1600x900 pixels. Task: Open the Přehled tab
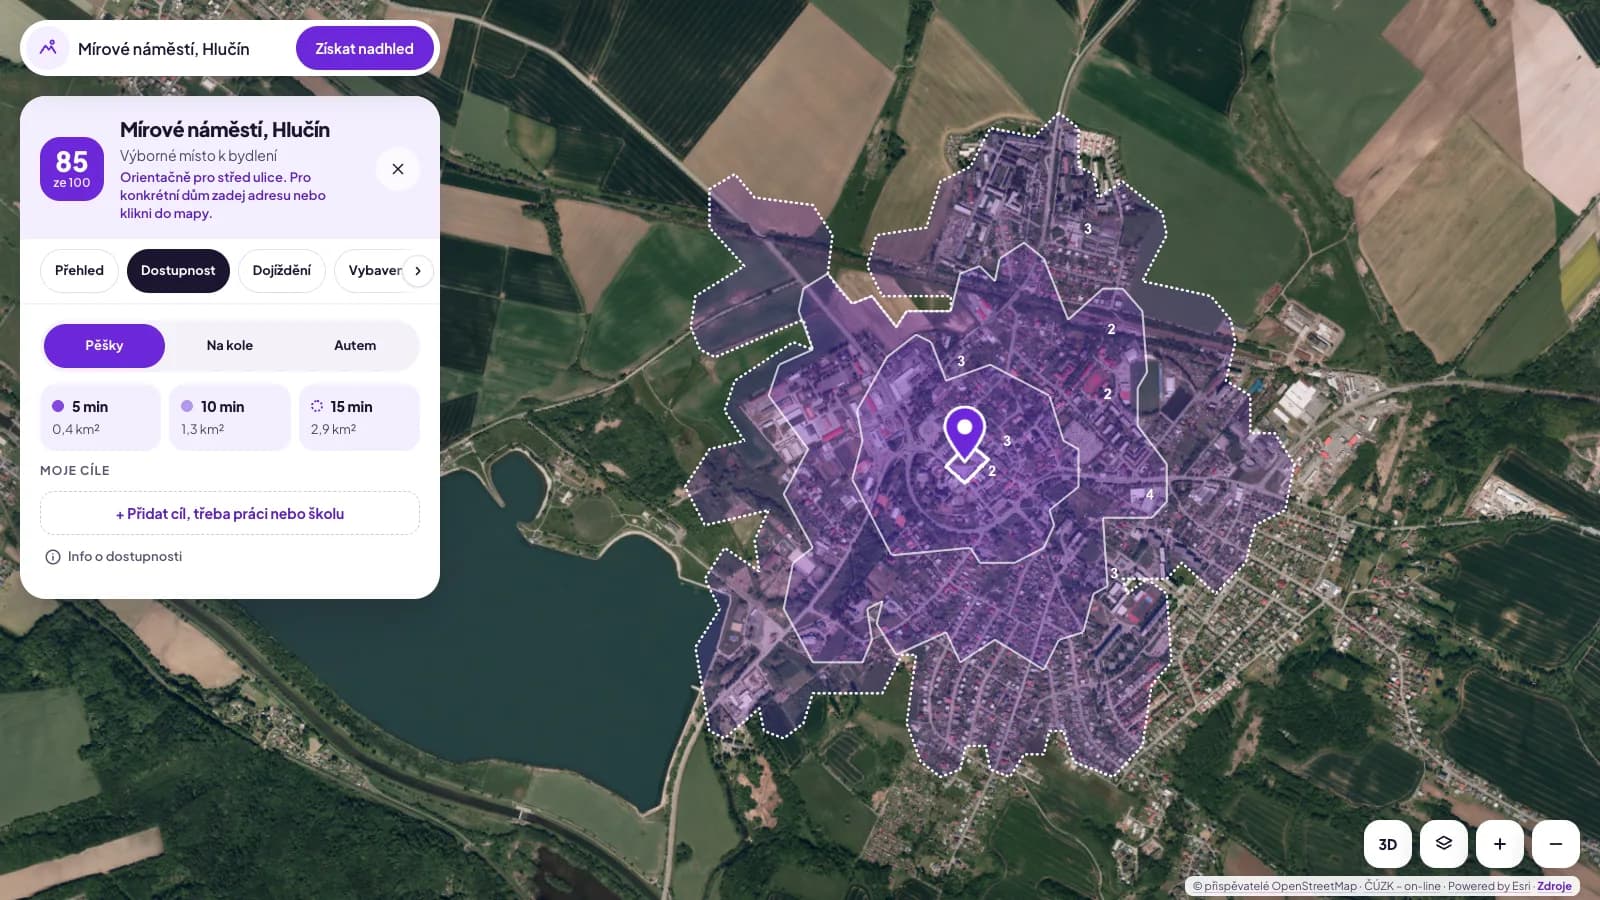click(79, 271)
